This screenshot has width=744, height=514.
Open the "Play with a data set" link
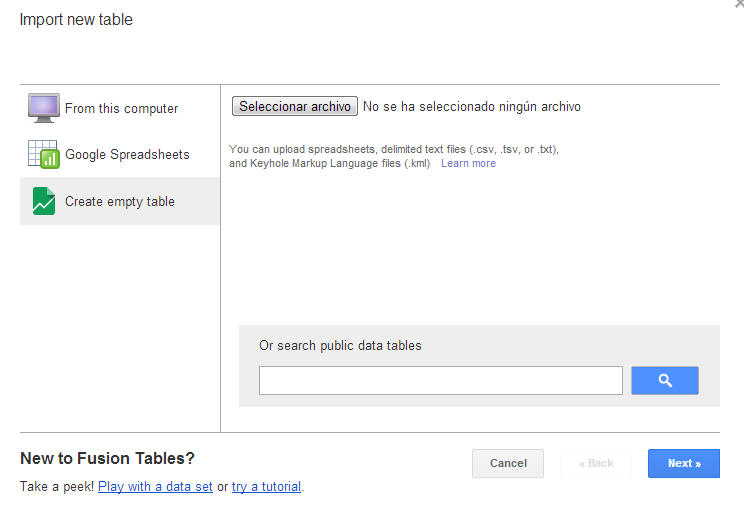tap(155, 487)
